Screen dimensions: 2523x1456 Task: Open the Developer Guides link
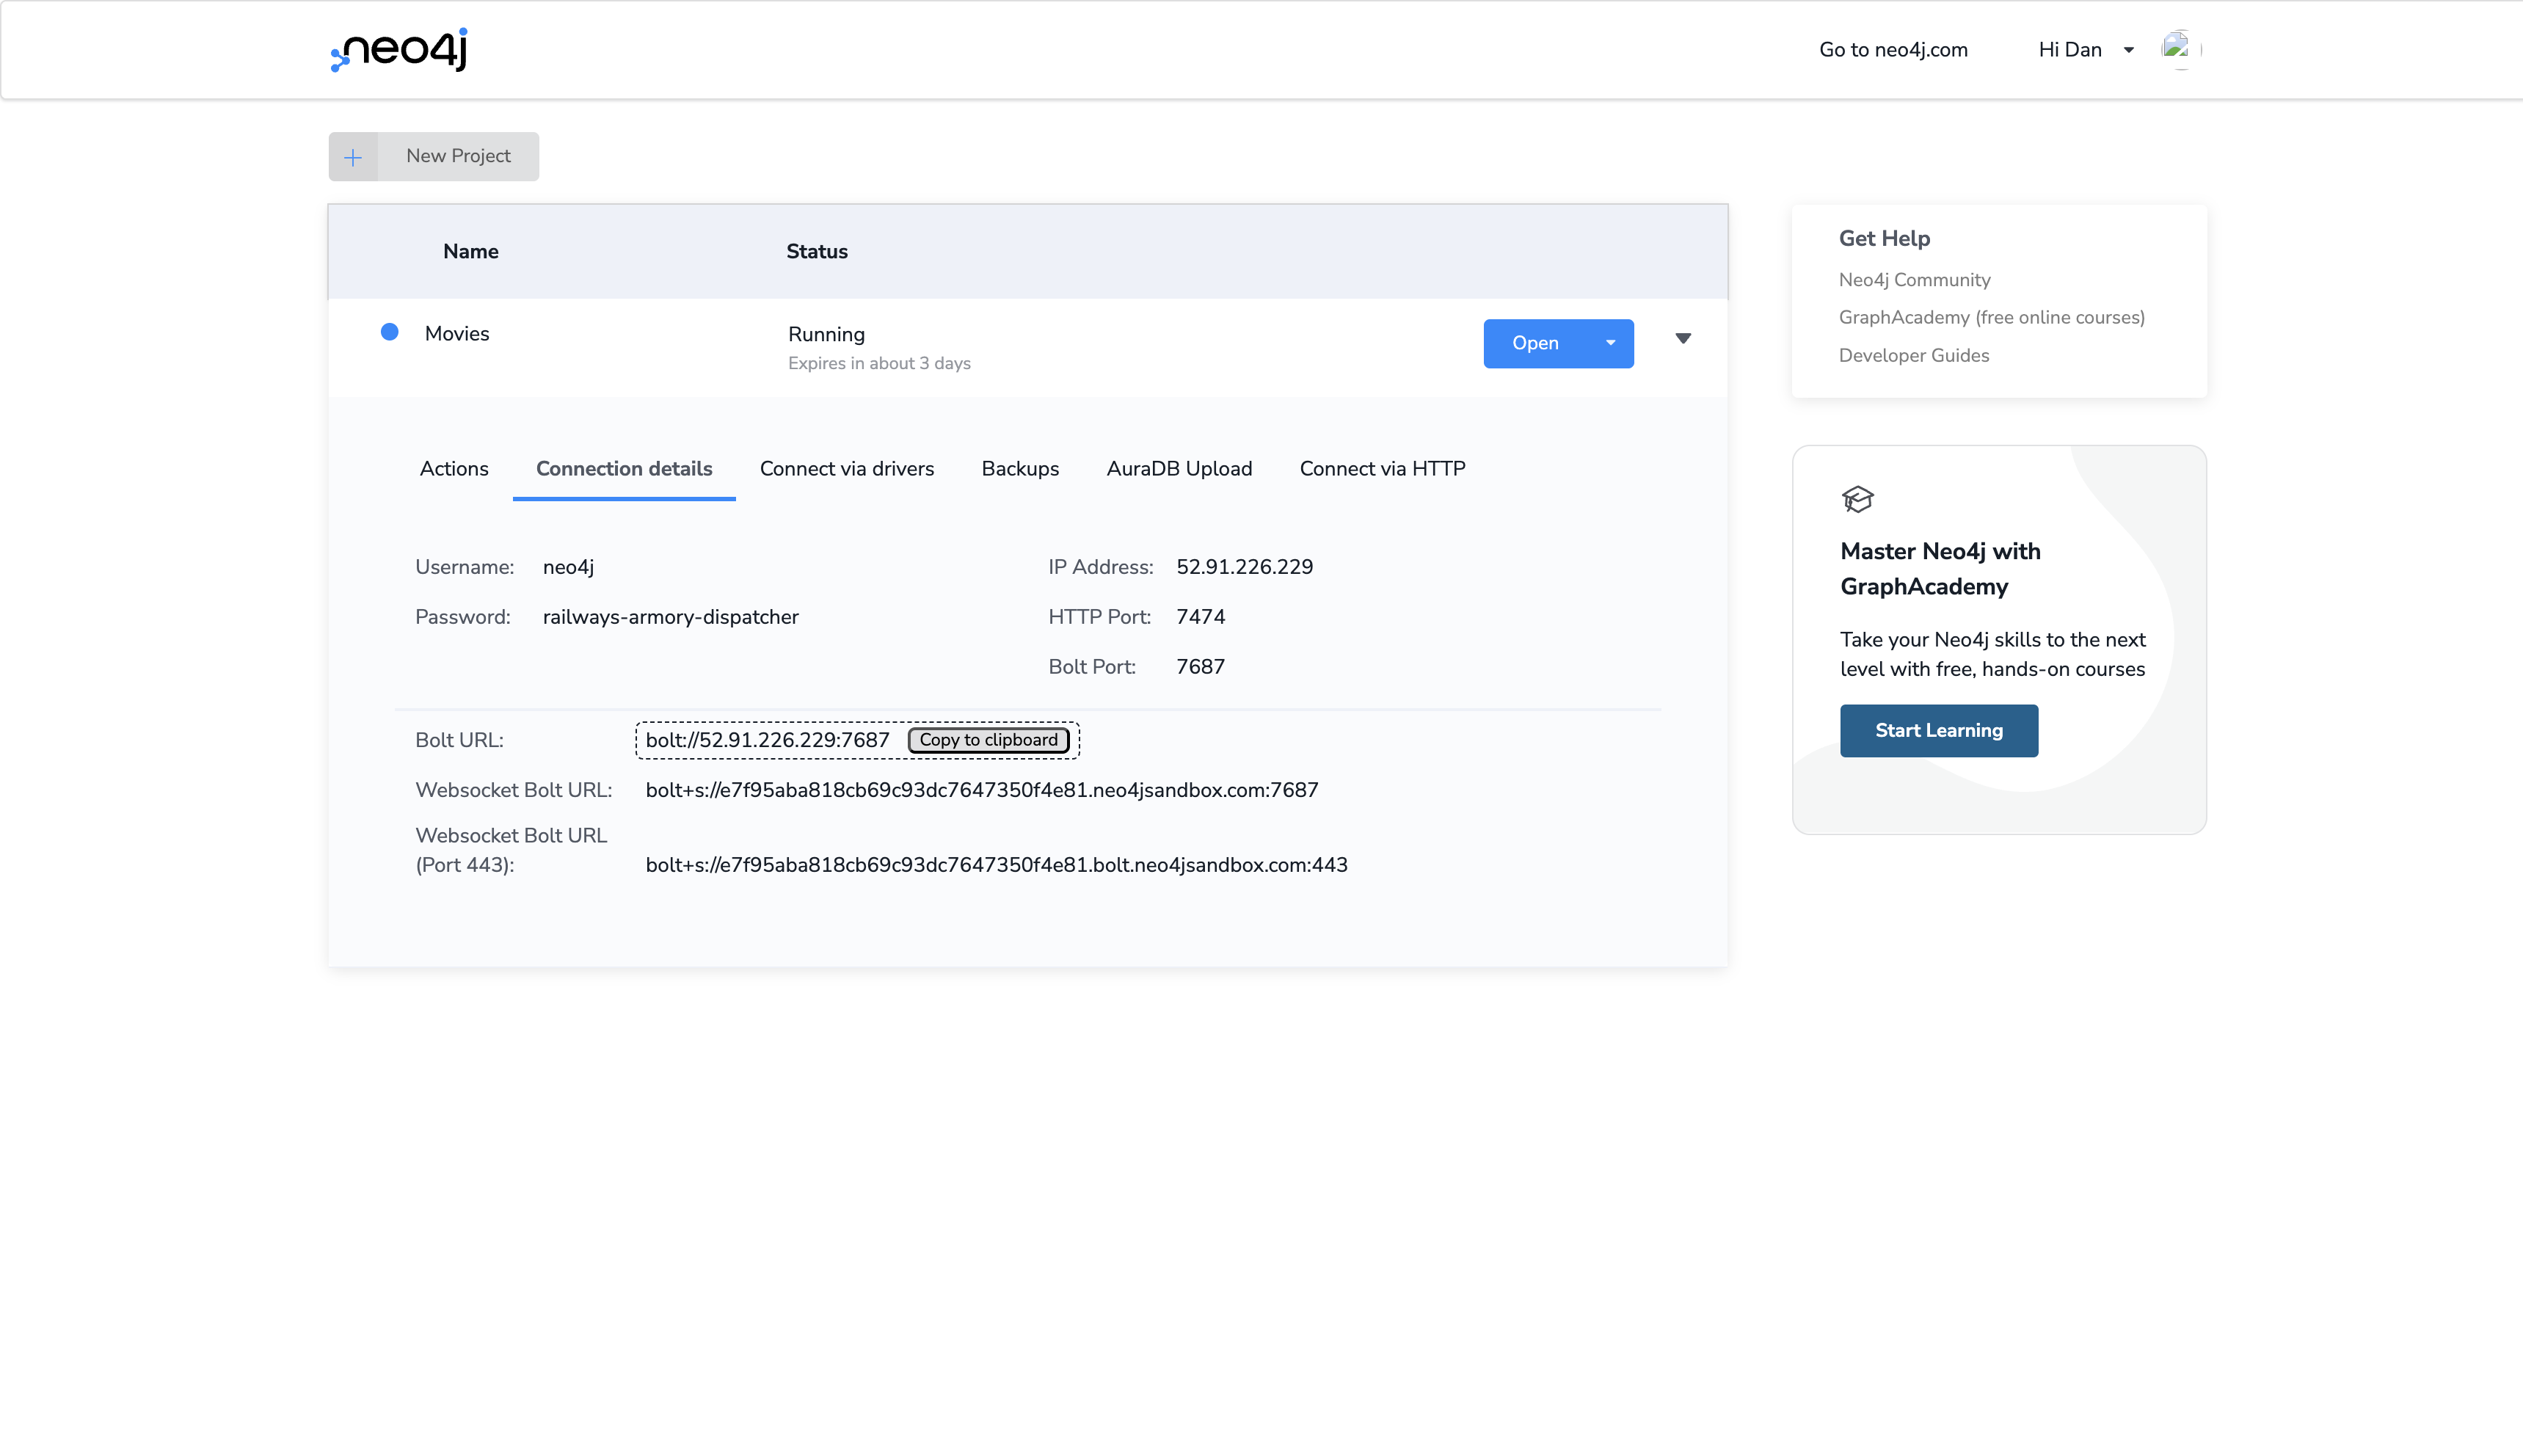[1913, 355]
